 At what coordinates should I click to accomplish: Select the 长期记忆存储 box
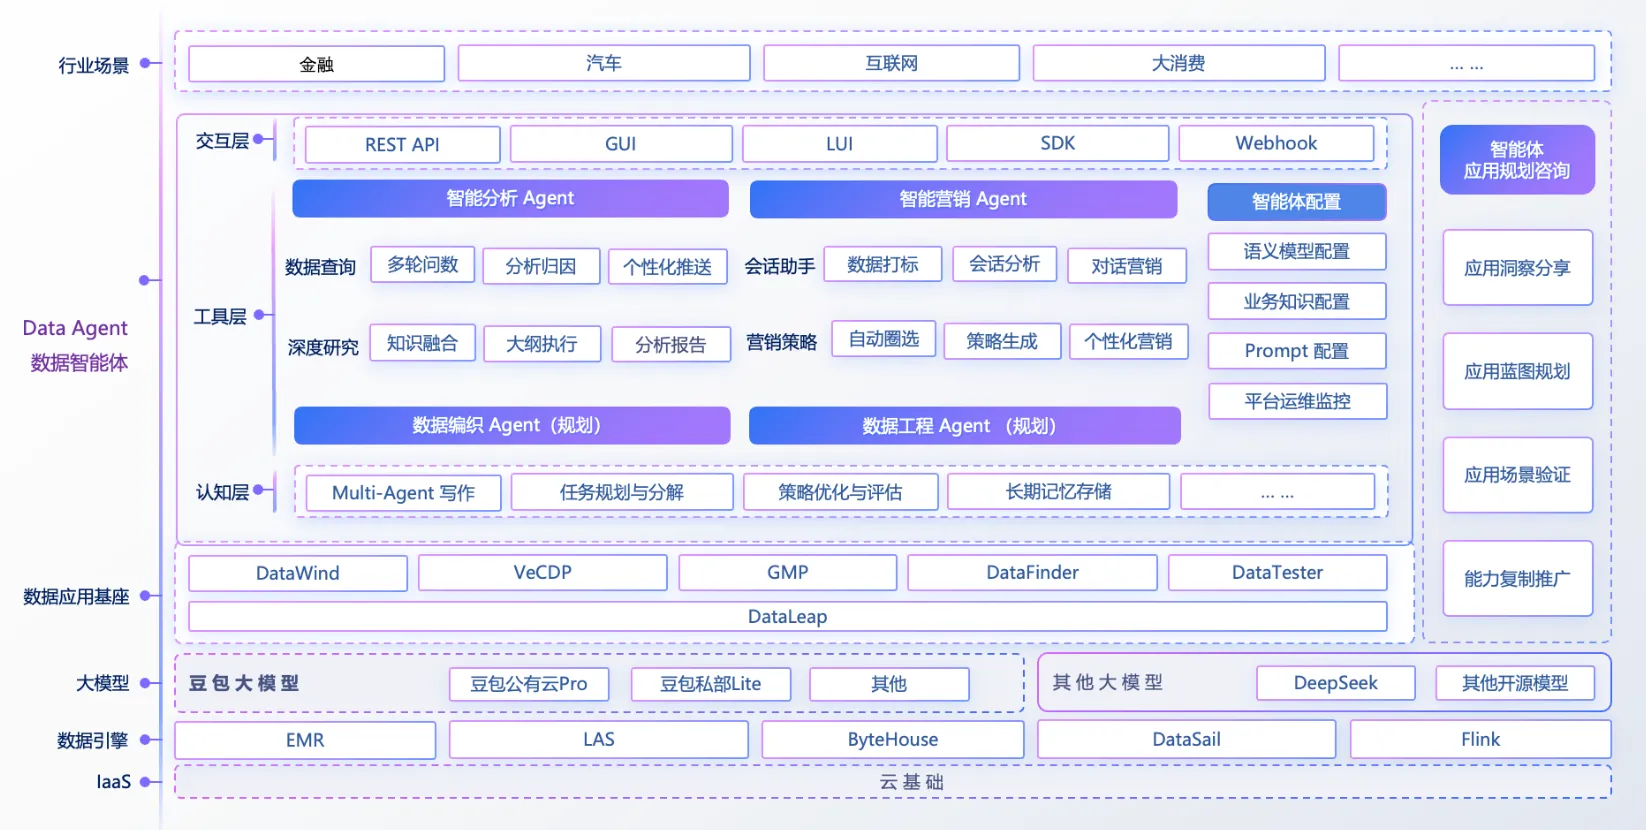point(1059,491)
